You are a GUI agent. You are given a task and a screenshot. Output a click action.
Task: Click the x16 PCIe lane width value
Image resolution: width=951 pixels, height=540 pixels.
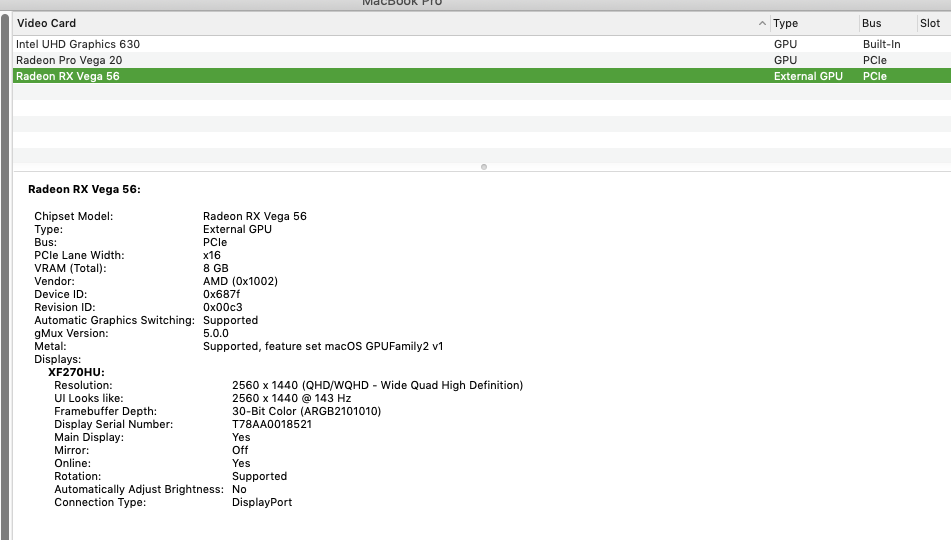[212, 255]
